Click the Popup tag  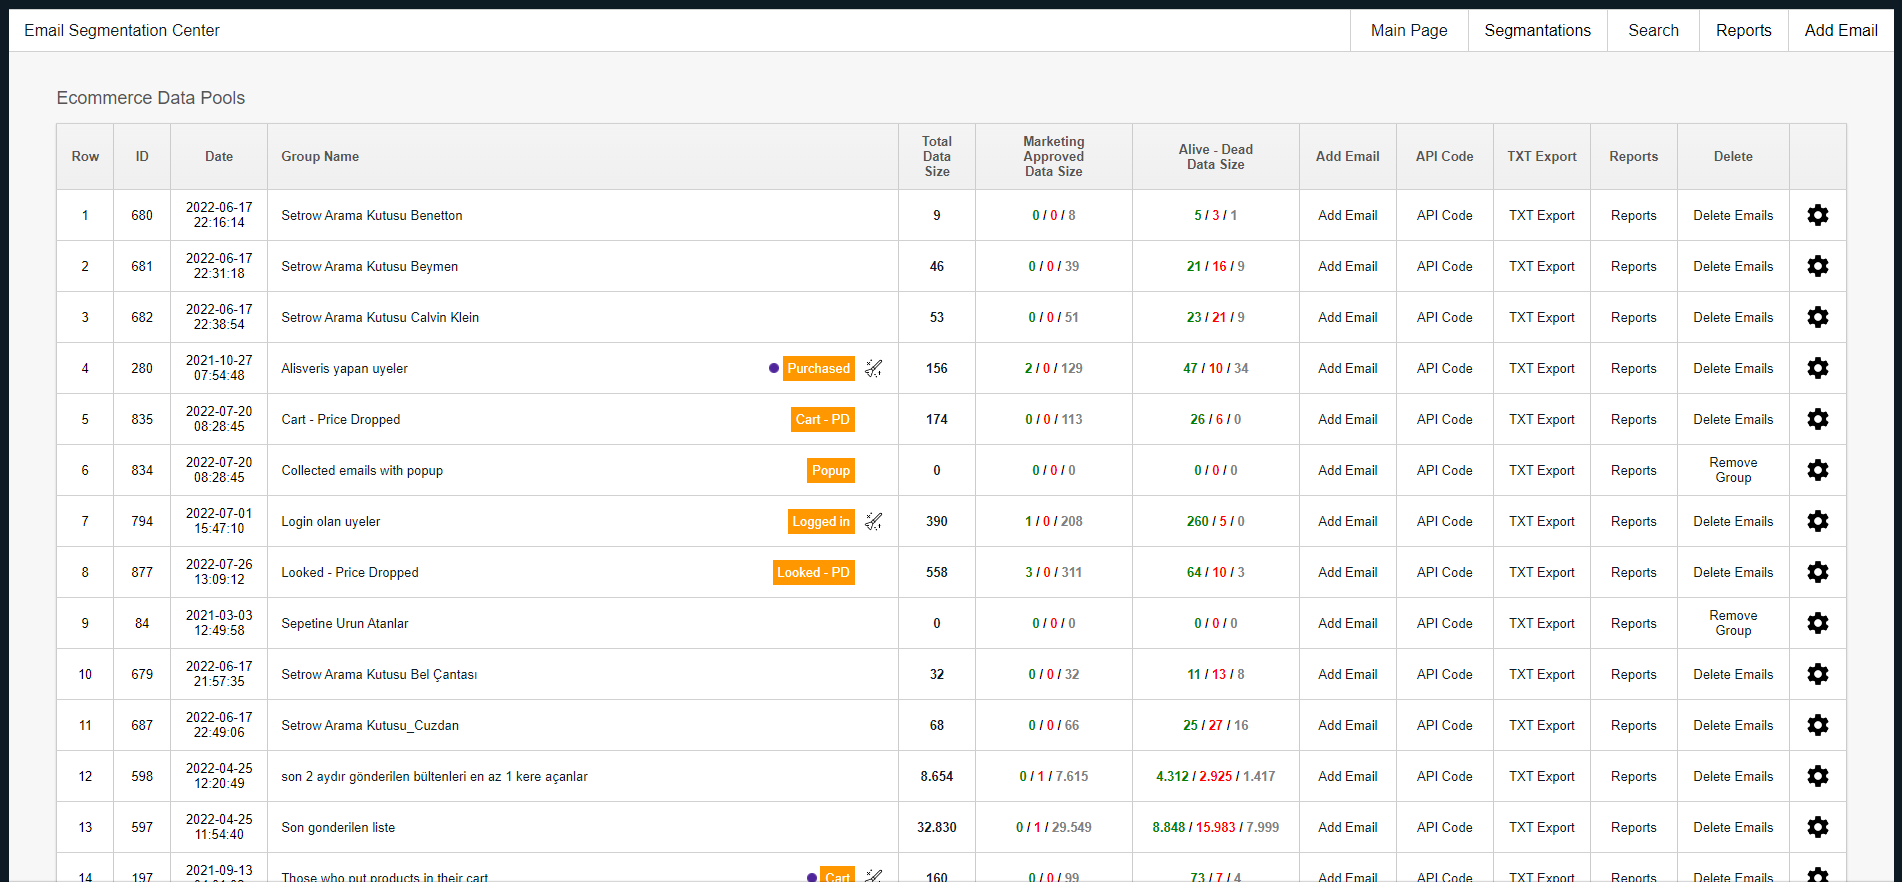[x=831, y=470]
